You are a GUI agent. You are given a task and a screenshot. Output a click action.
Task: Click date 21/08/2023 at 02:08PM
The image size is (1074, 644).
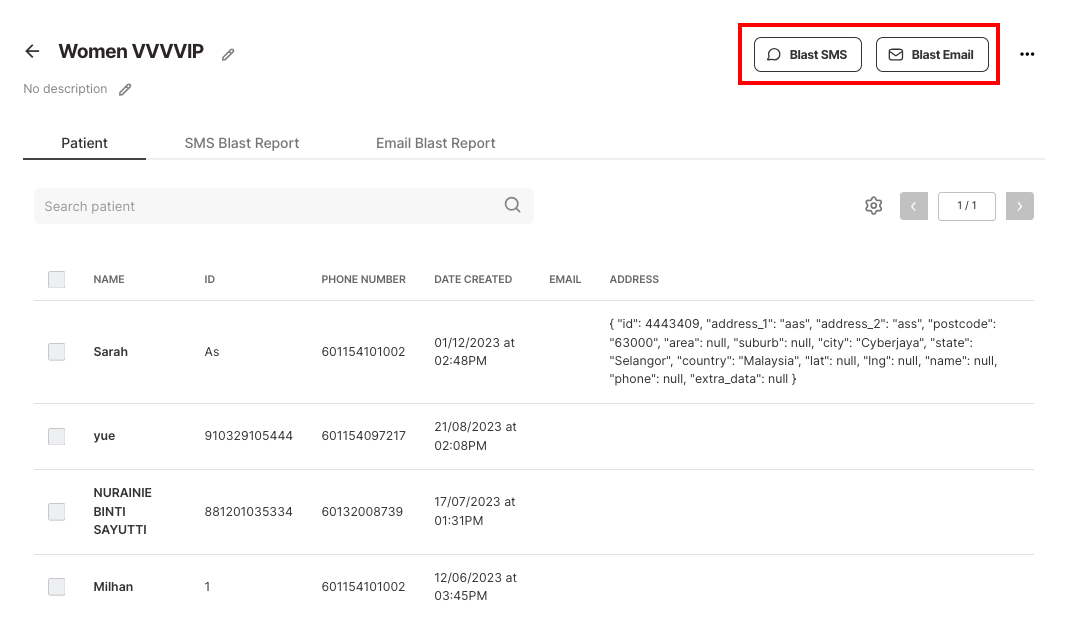475,436
